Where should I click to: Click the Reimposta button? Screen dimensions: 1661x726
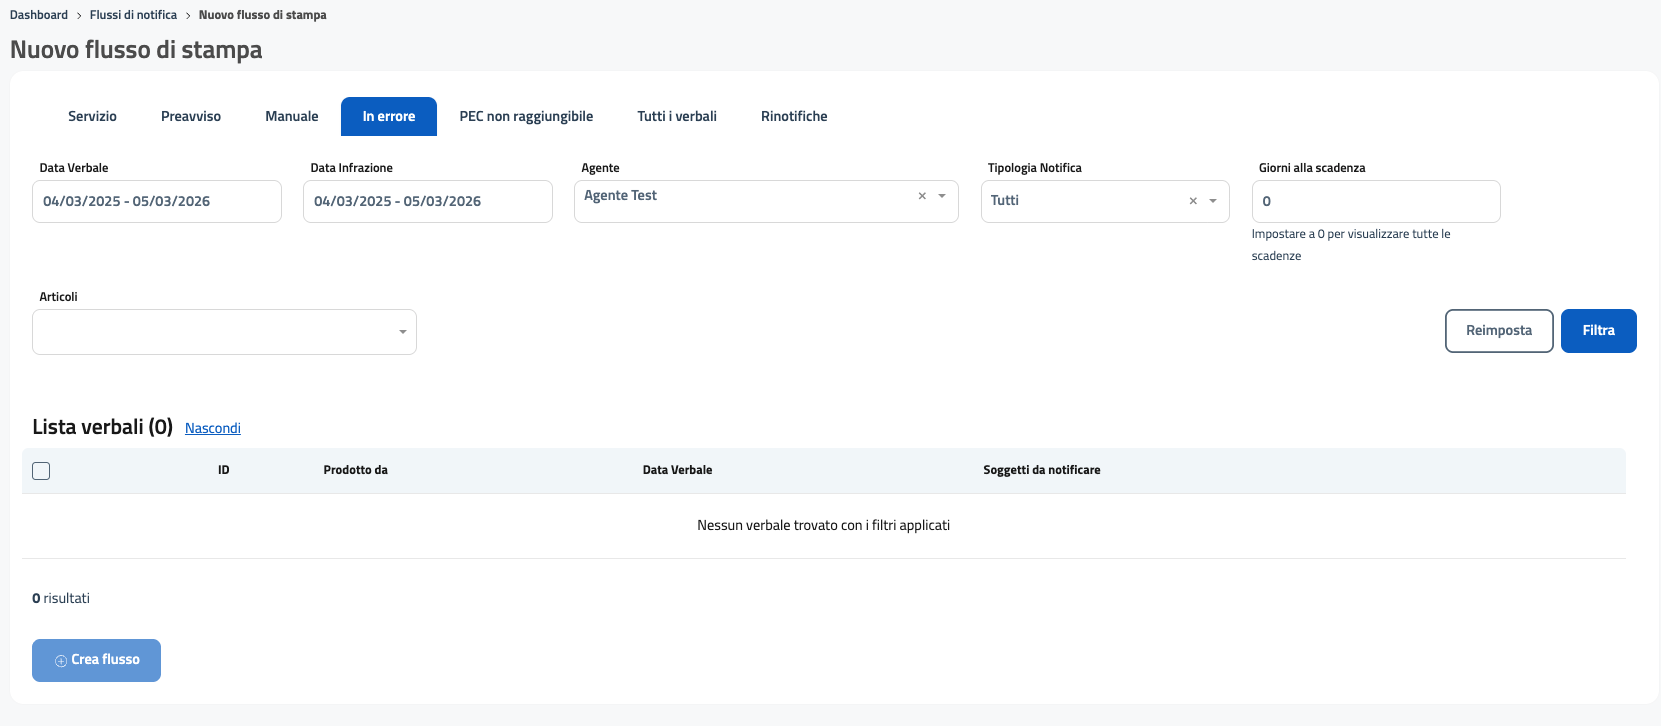(x=1498, y=331)
